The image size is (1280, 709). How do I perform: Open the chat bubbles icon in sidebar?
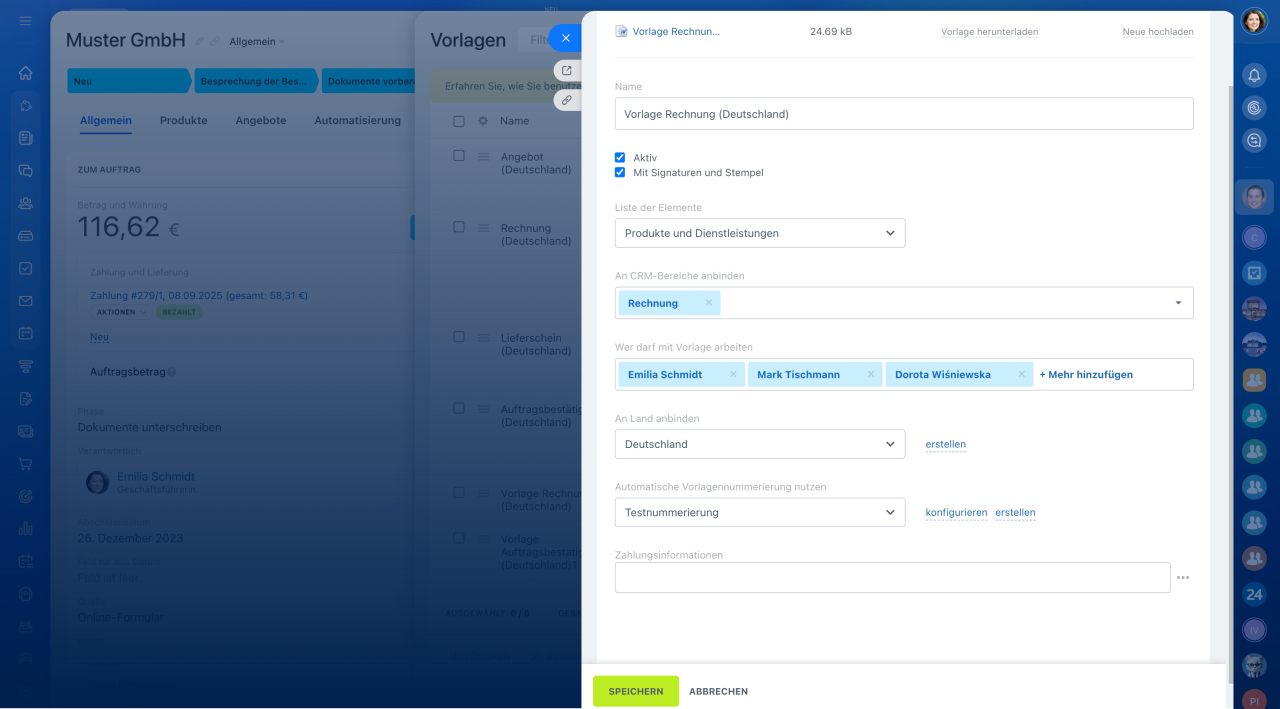[x=26, y=170]
